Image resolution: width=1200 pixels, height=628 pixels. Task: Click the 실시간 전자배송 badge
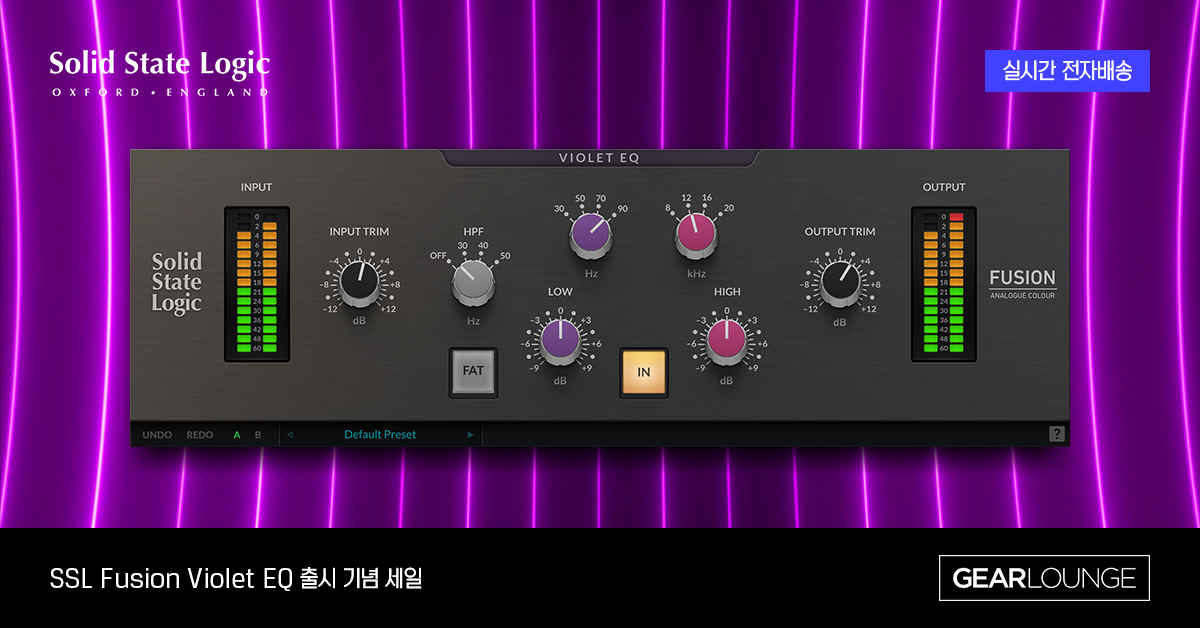pos(1067,71)
